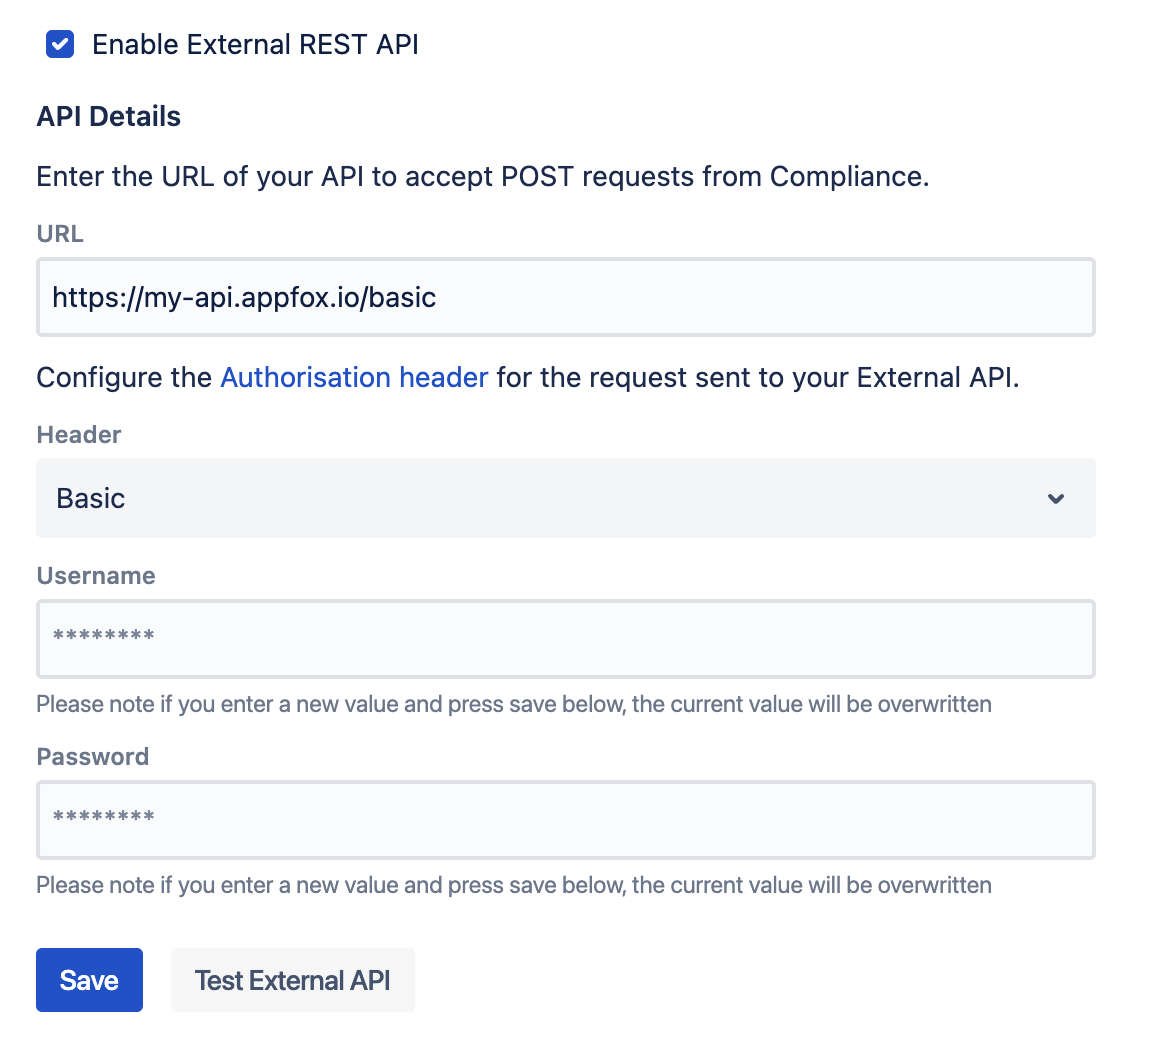Screen dimensions: 1156x1044
Task: Open the Header type dropdown
Action: click(x=565, y=498)
